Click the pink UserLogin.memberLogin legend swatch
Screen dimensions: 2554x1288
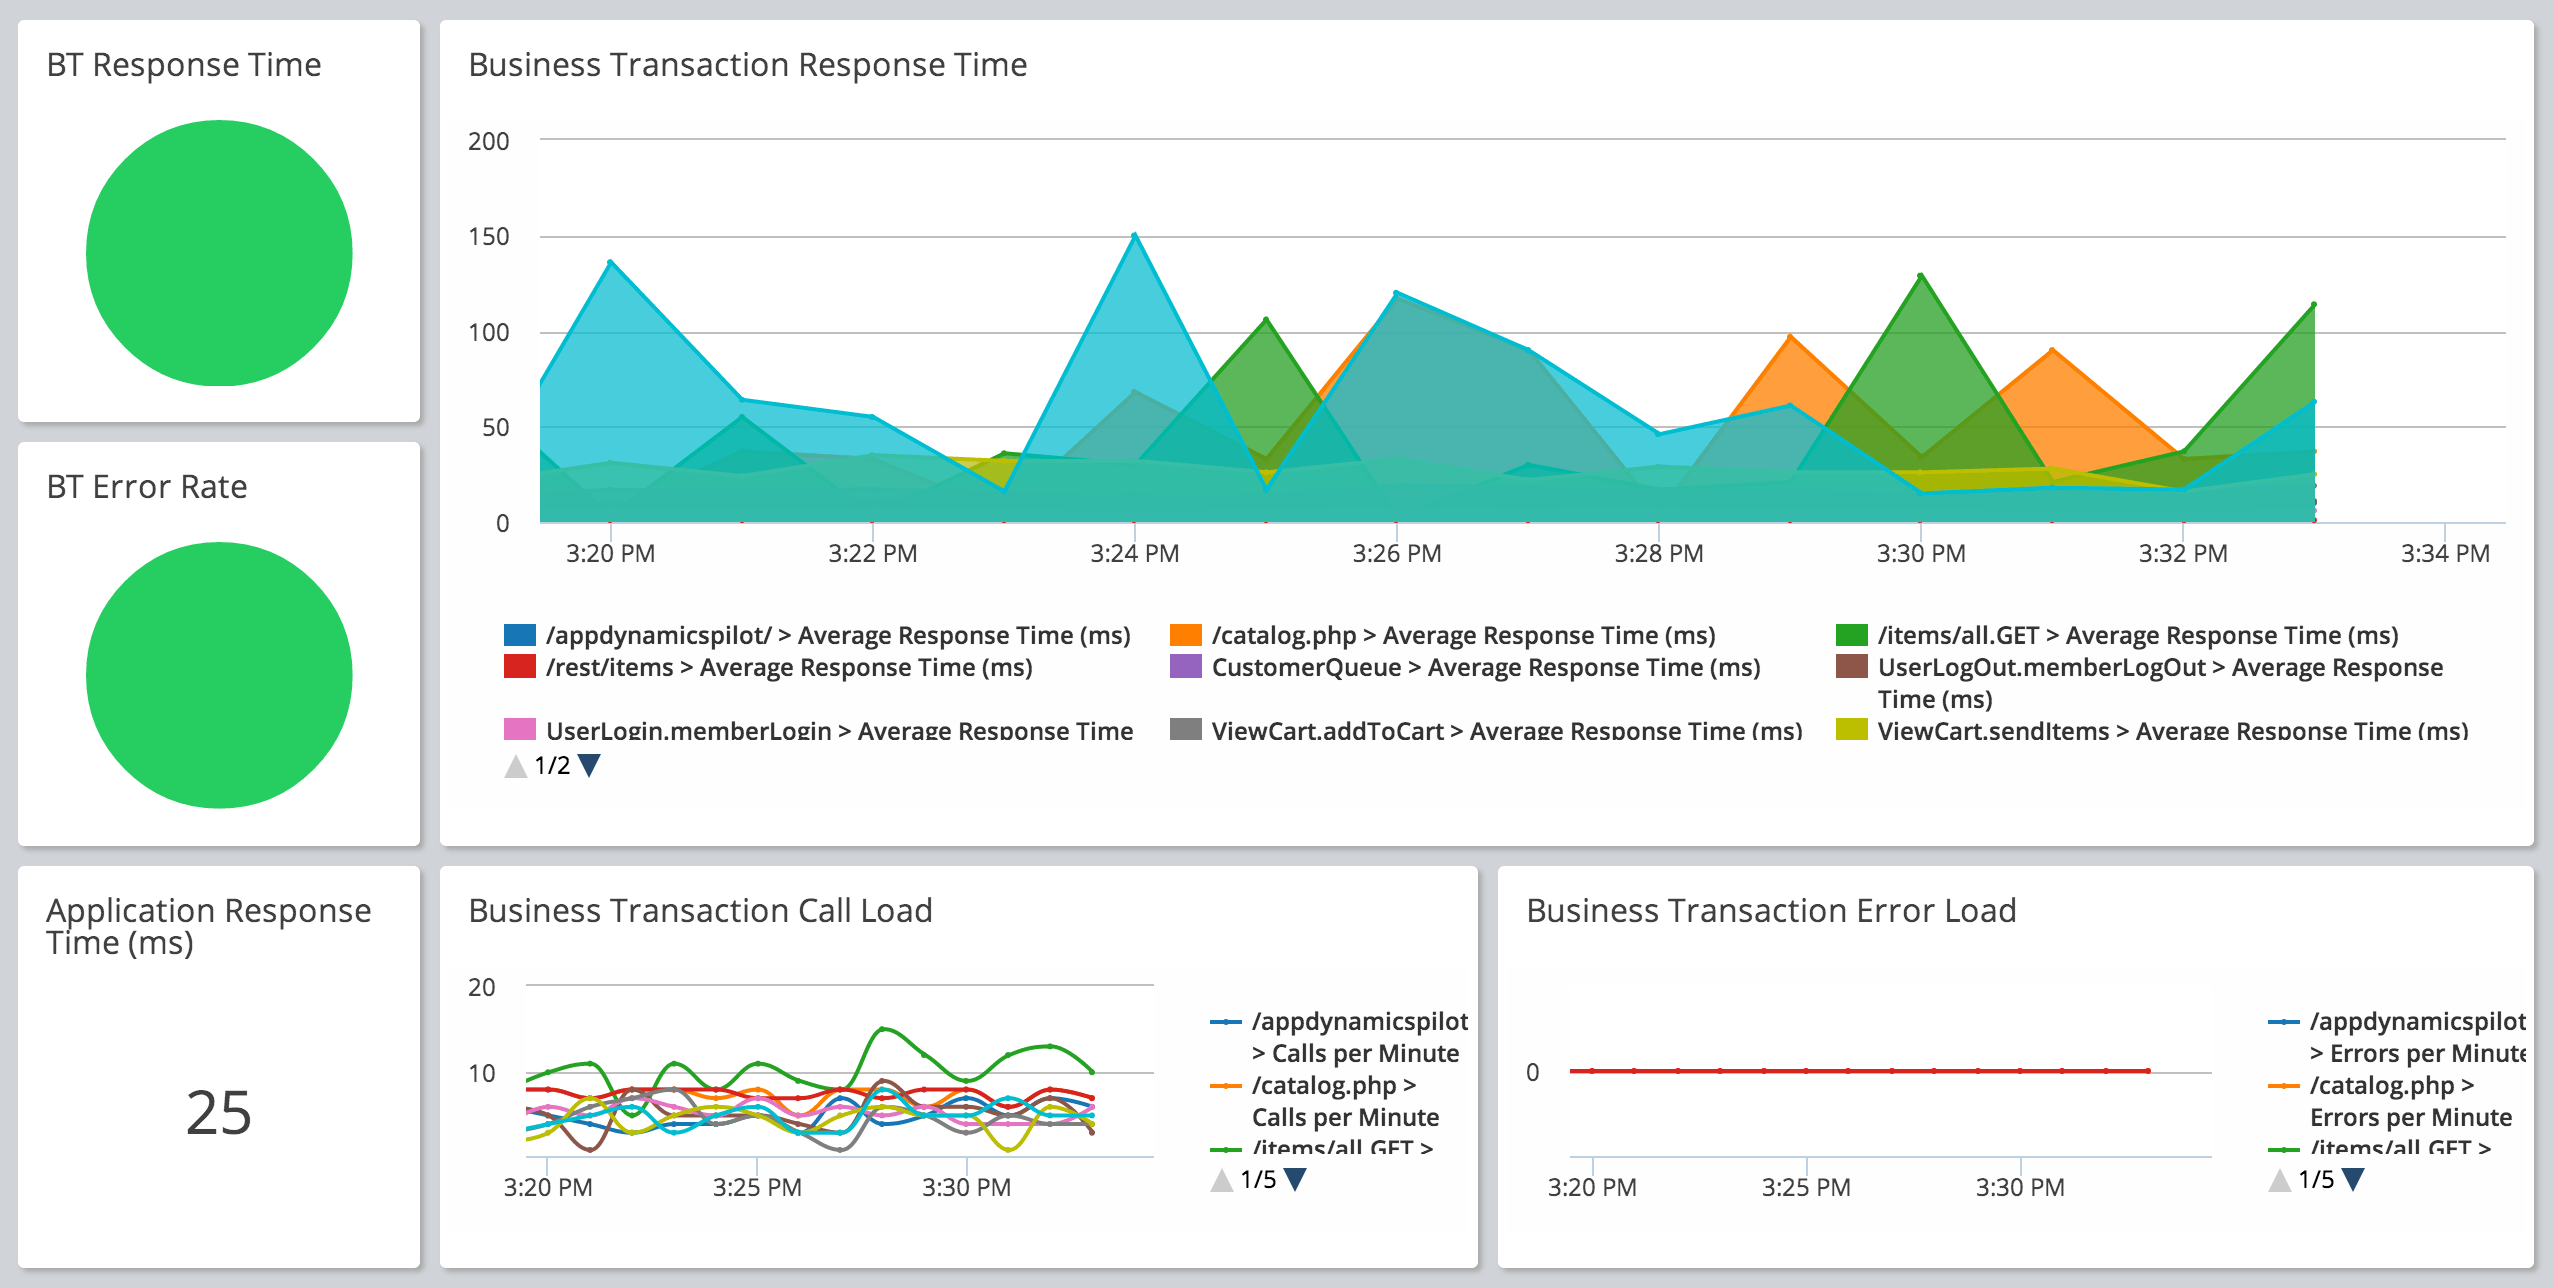pyautogui.click(x=519, y=731)
